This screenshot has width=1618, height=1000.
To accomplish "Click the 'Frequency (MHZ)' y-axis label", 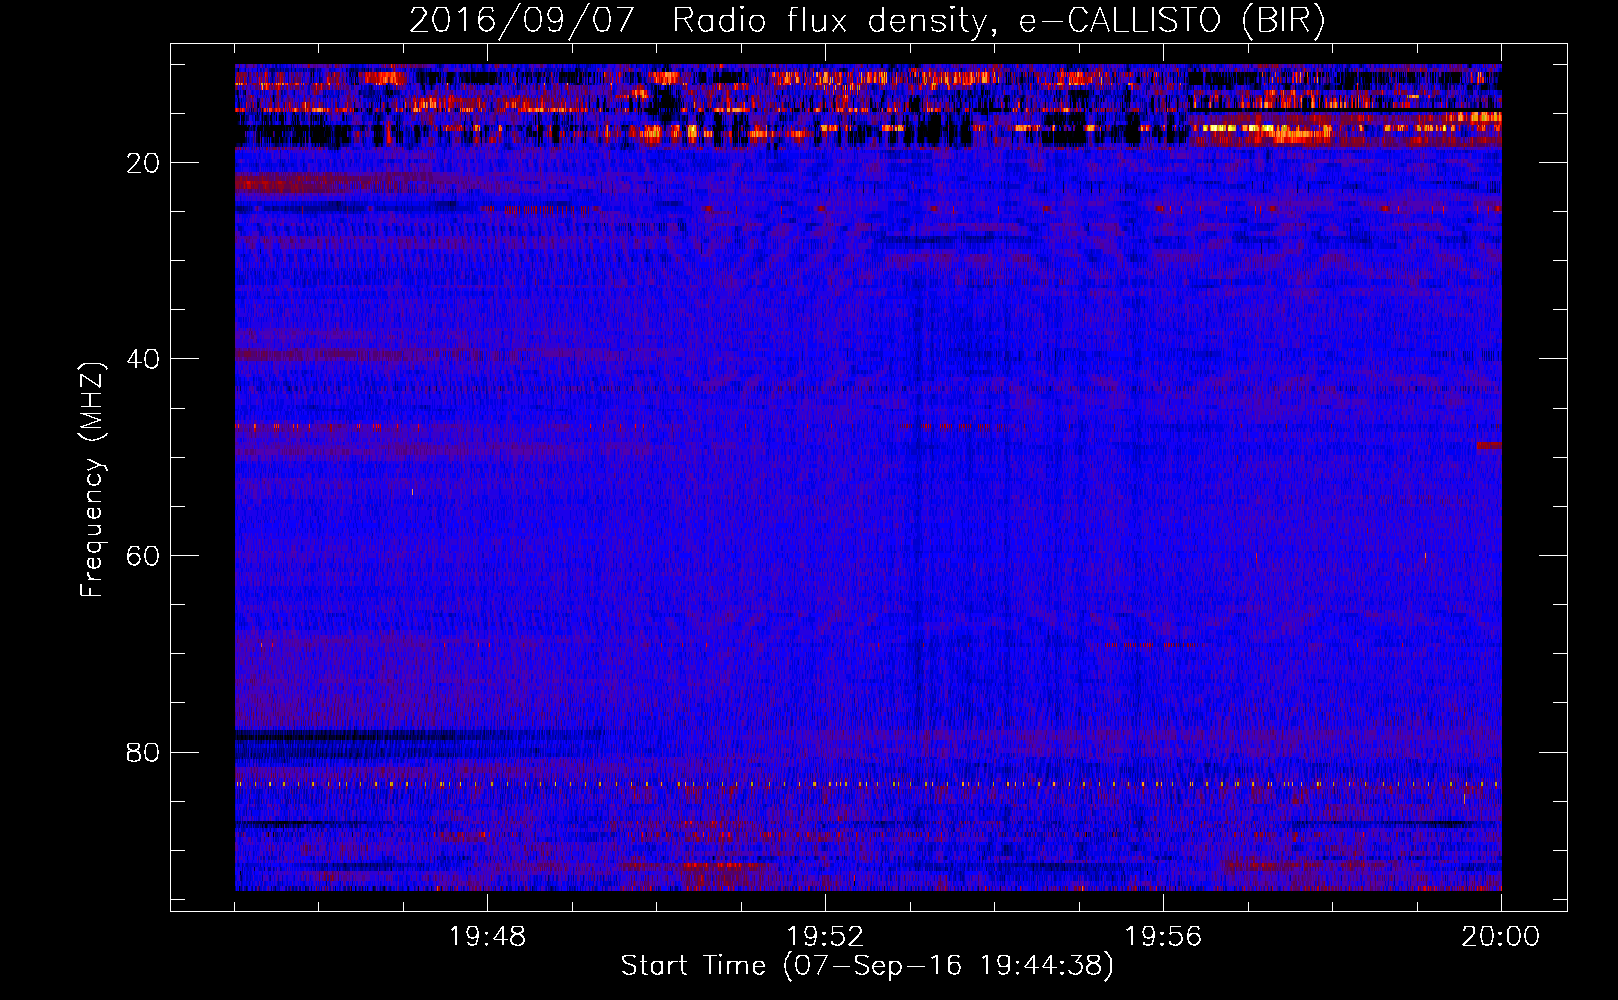I will (92, 480).
